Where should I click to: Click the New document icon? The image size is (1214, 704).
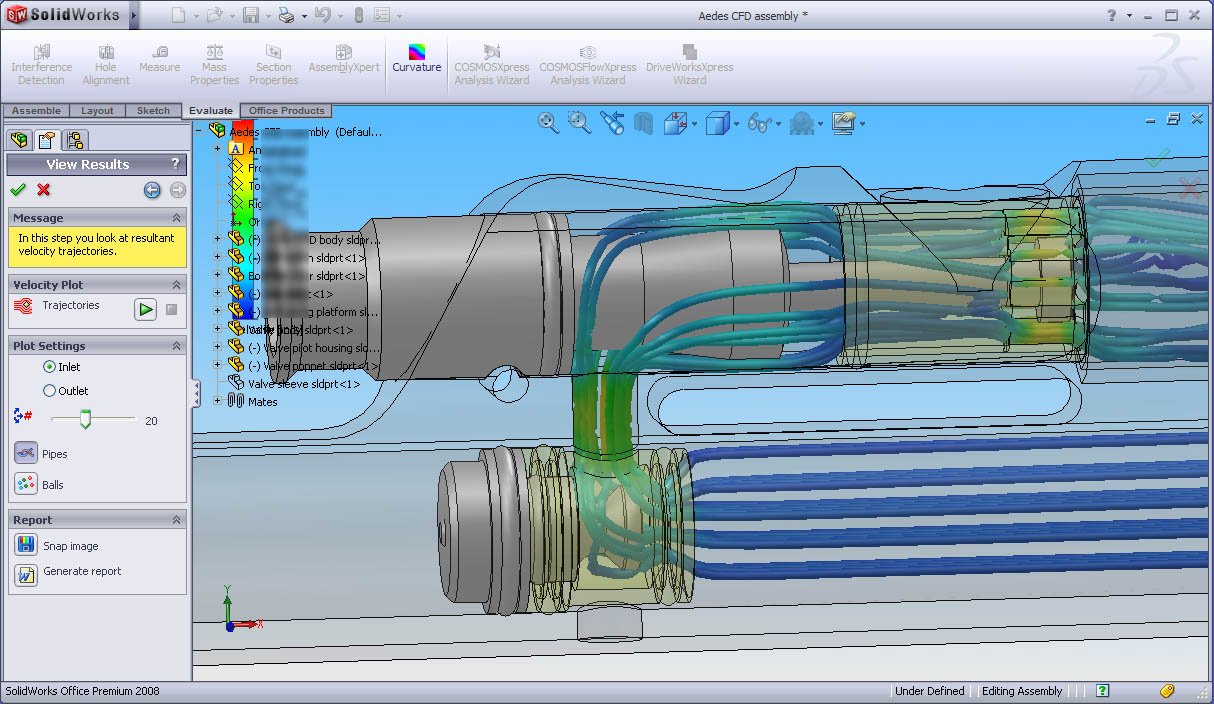[x=178, y=15]
